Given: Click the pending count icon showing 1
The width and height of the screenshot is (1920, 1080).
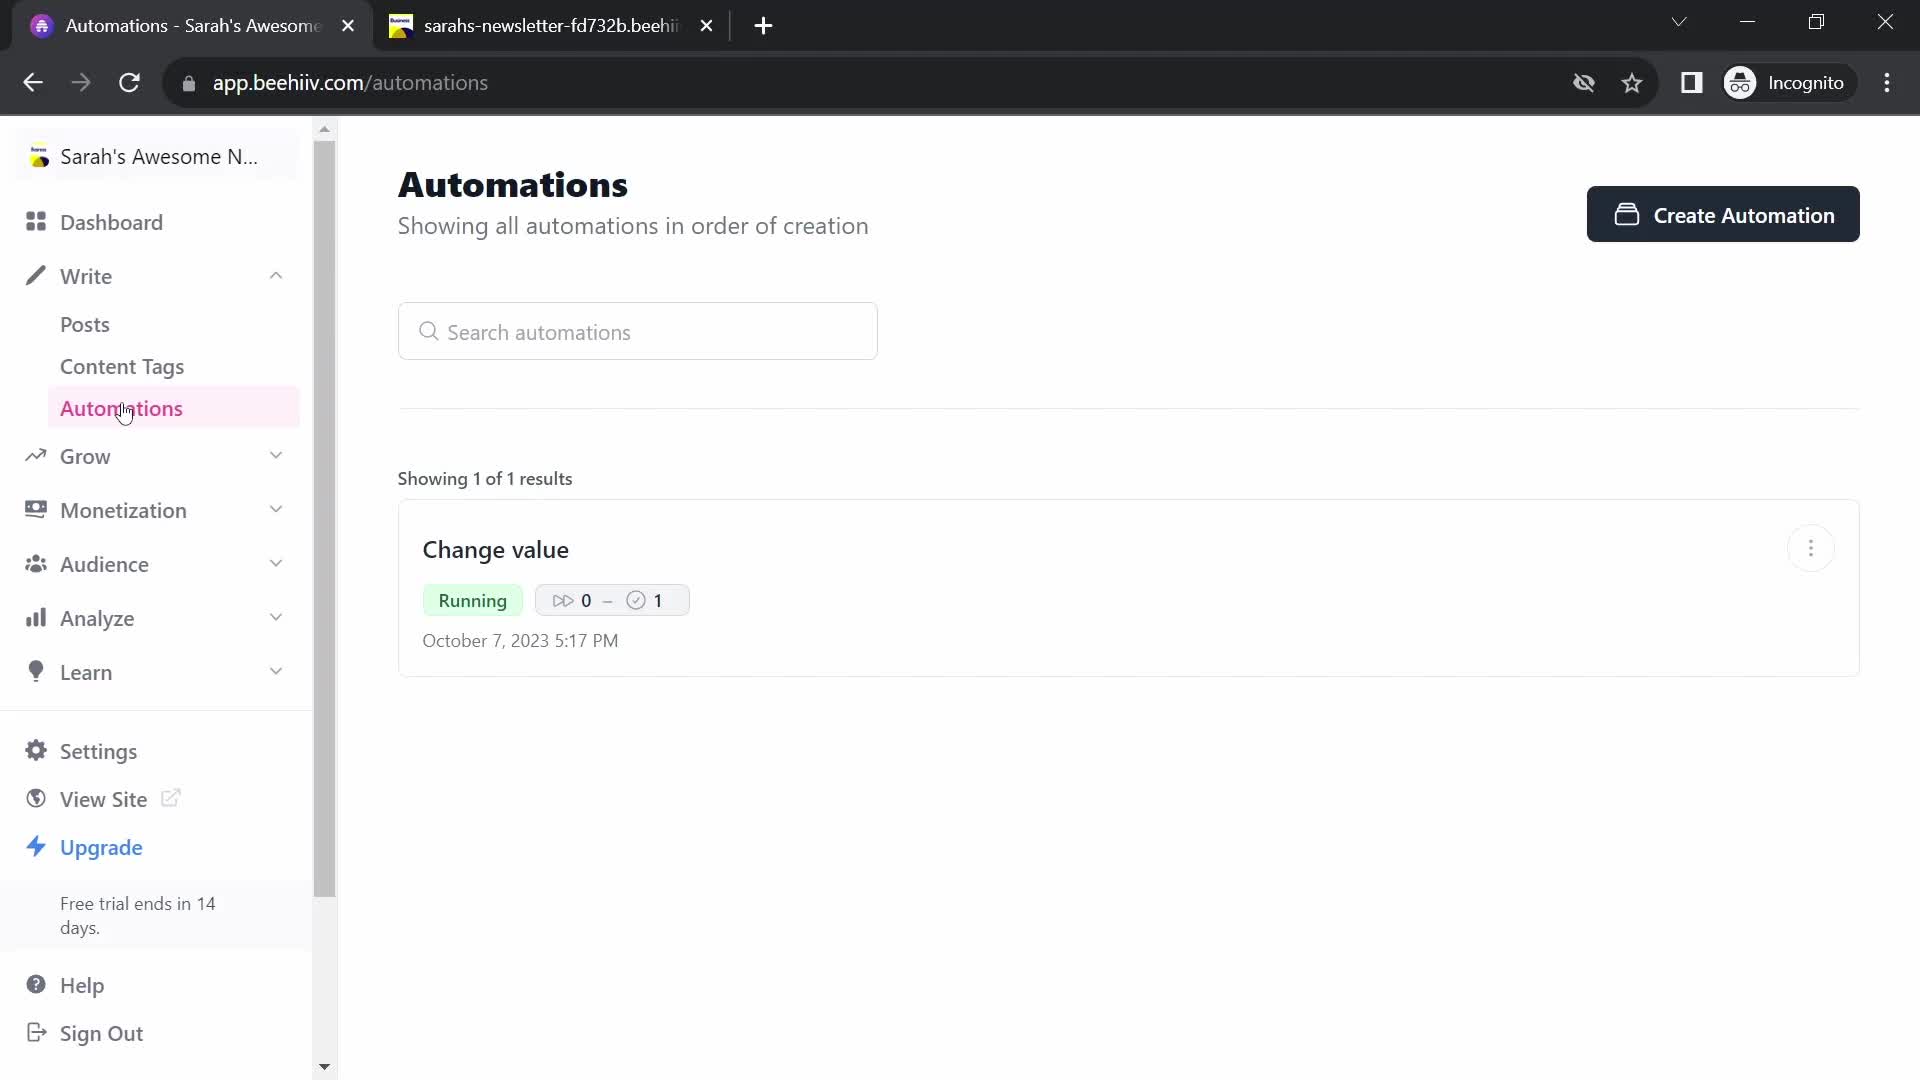Looking at the screenshot, I should [646, 600].
